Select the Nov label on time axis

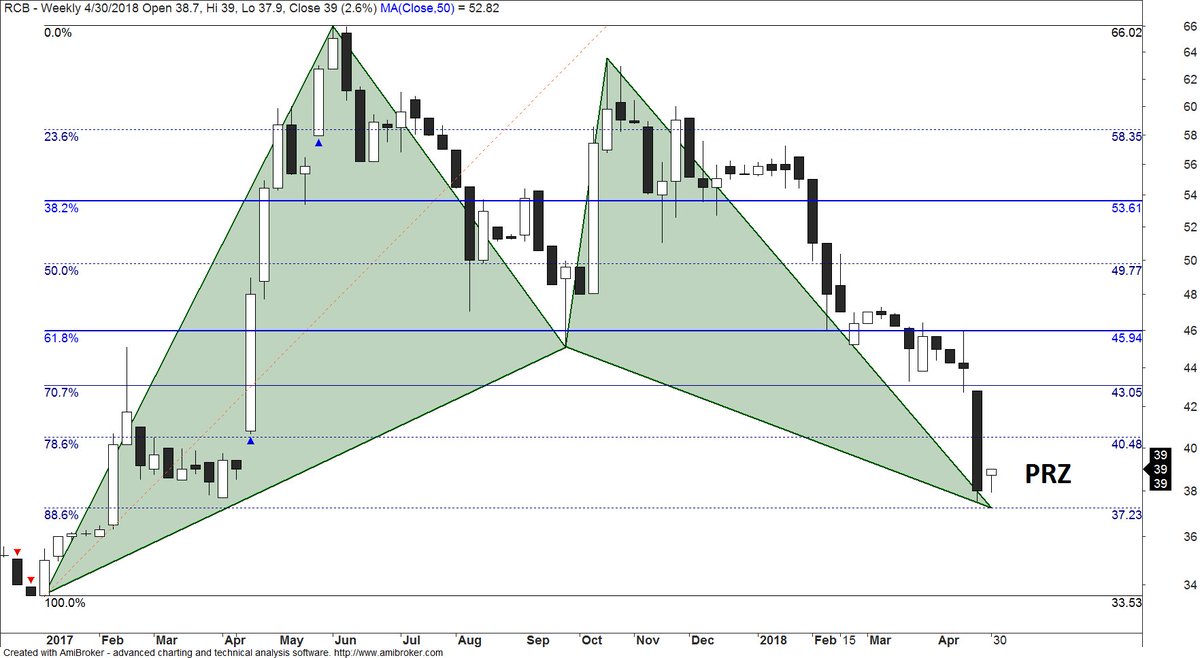649,638
